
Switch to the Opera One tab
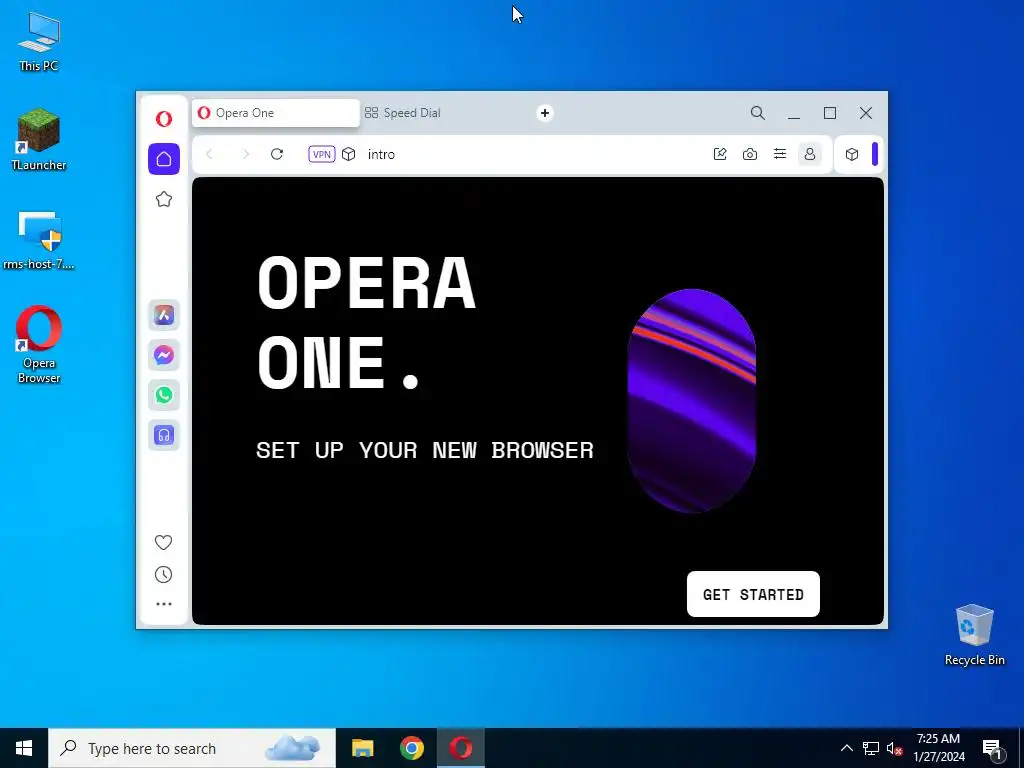[x=276, y=113]
